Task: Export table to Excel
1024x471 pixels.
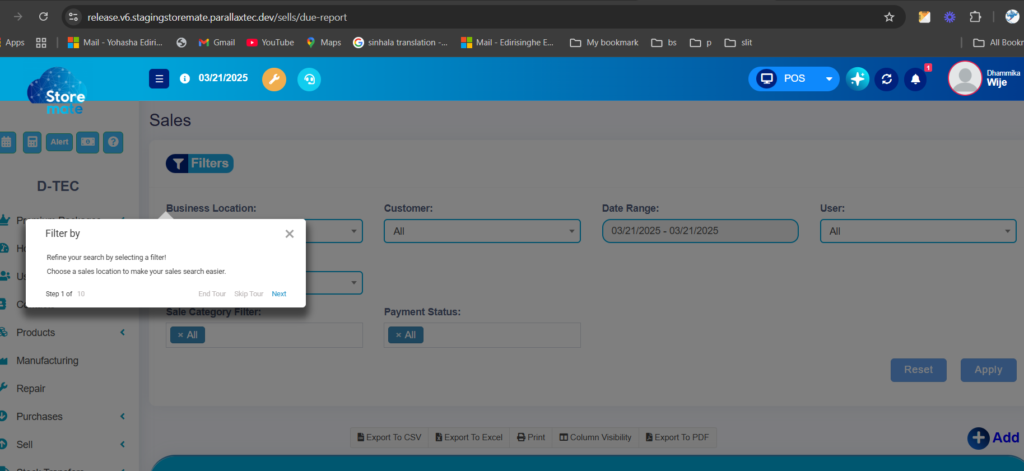Action: 468,438
